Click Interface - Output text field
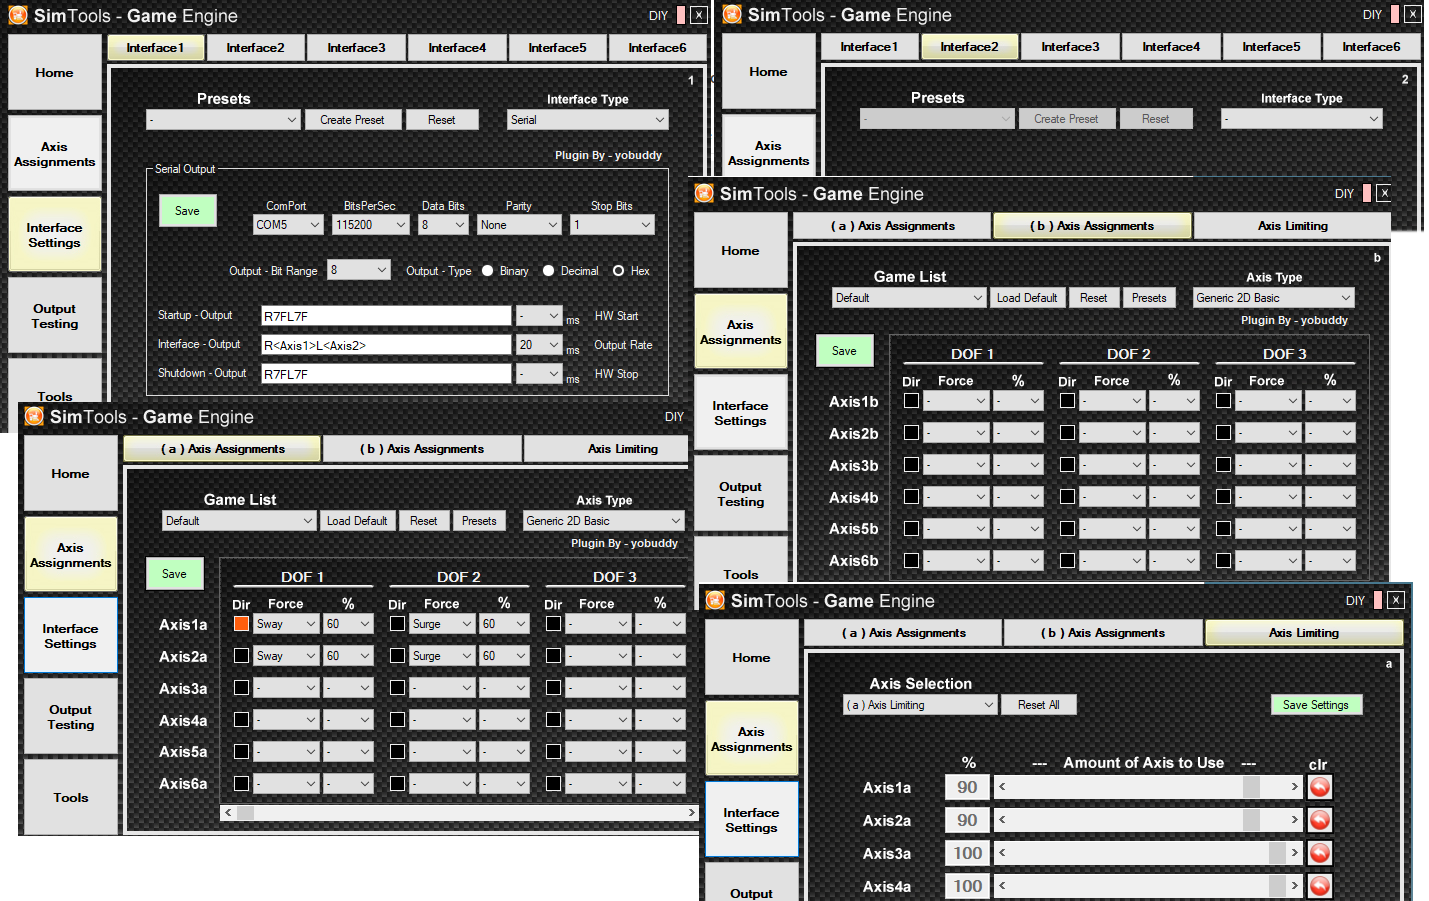Image resolution: width=1429 pixels, height=901 pixels. tap(386, 345)
